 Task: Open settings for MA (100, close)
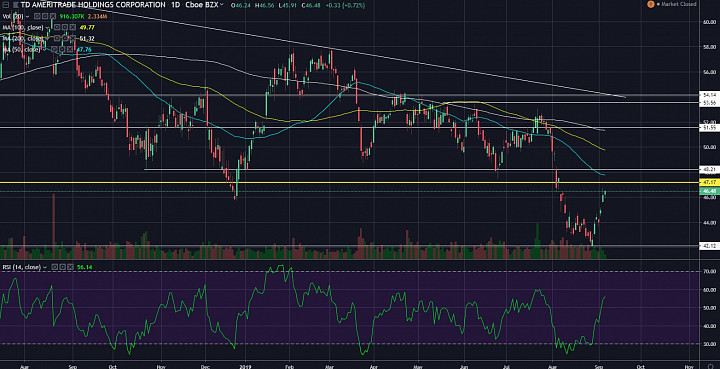tap(65, 28)
